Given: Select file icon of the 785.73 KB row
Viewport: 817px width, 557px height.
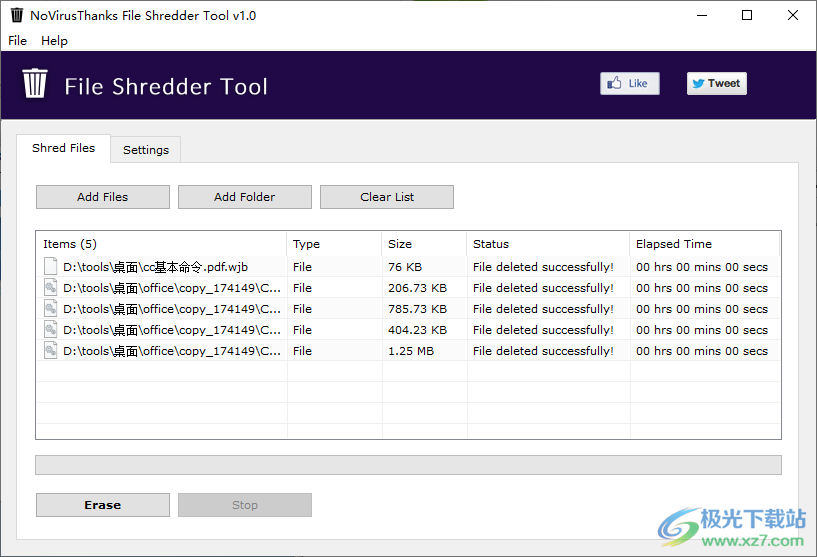Looking at the screenshot, I should [51, 308].
